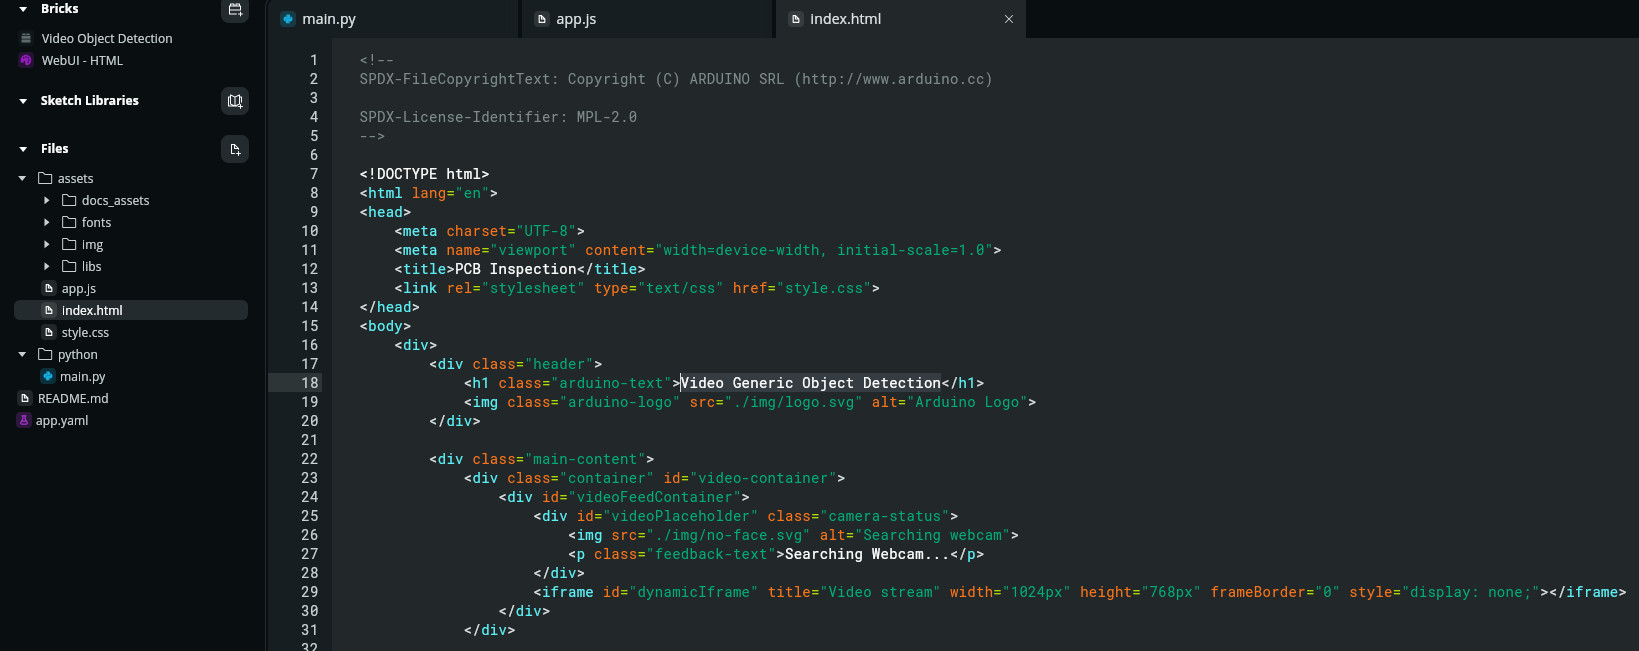
Task: Click the "./img/no-face.svg" src value
Action: 728,535
